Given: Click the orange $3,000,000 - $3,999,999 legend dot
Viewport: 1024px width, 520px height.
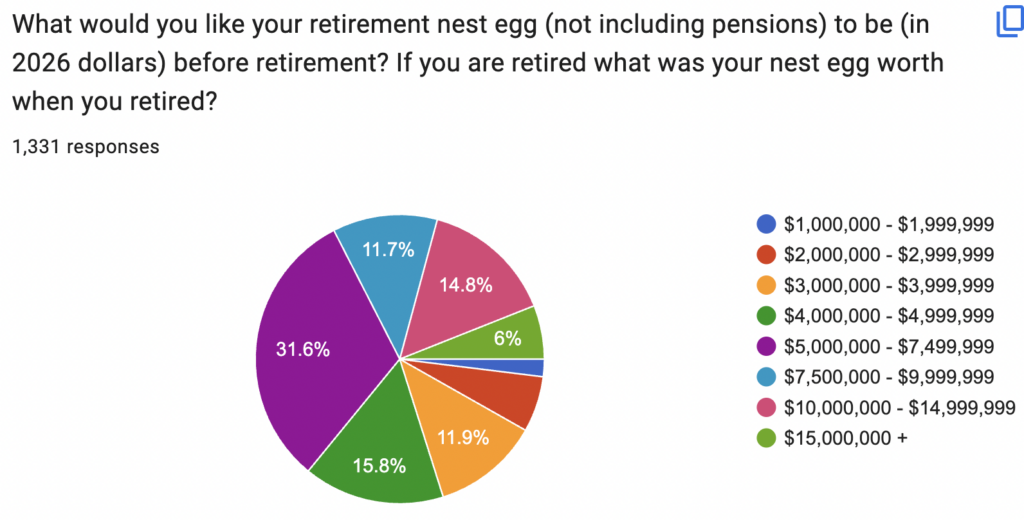Looking at the screenshot, I should coord(766,285).
